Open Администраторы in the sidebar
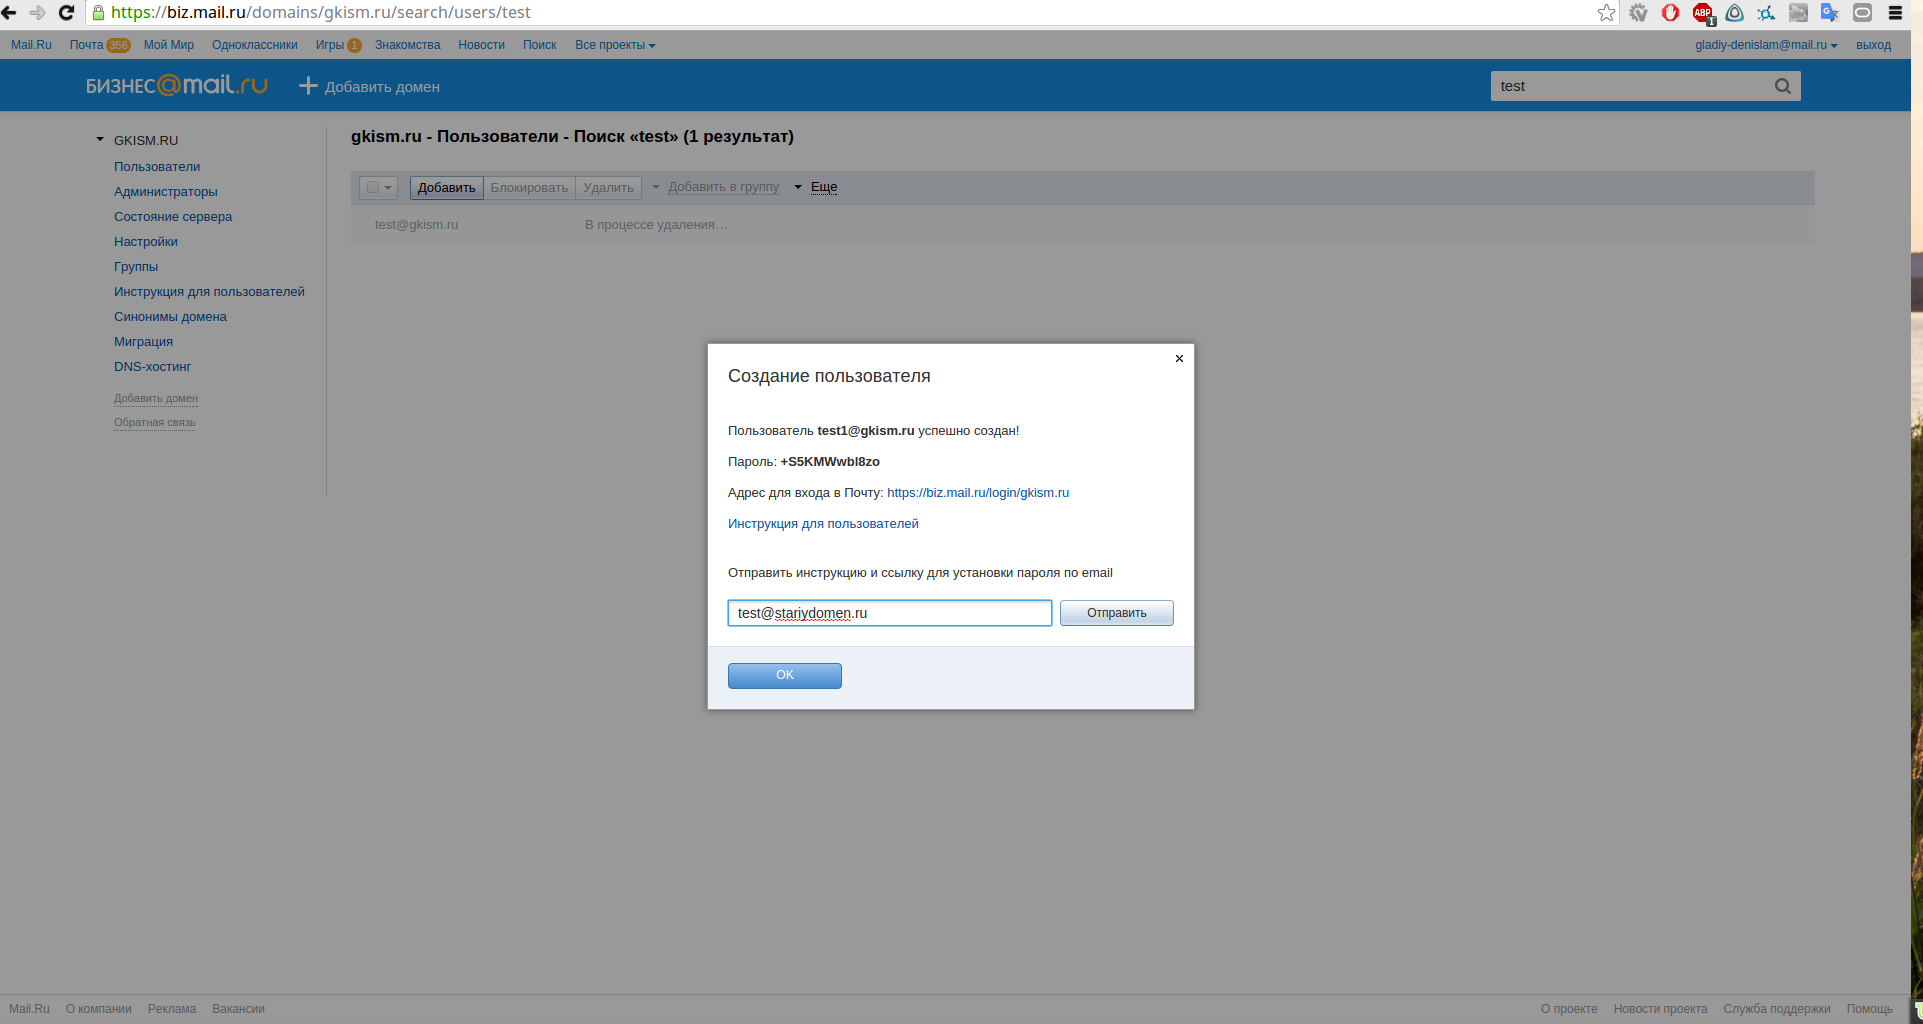The height and width of the screenshot is (1024, 1923). 166,192
